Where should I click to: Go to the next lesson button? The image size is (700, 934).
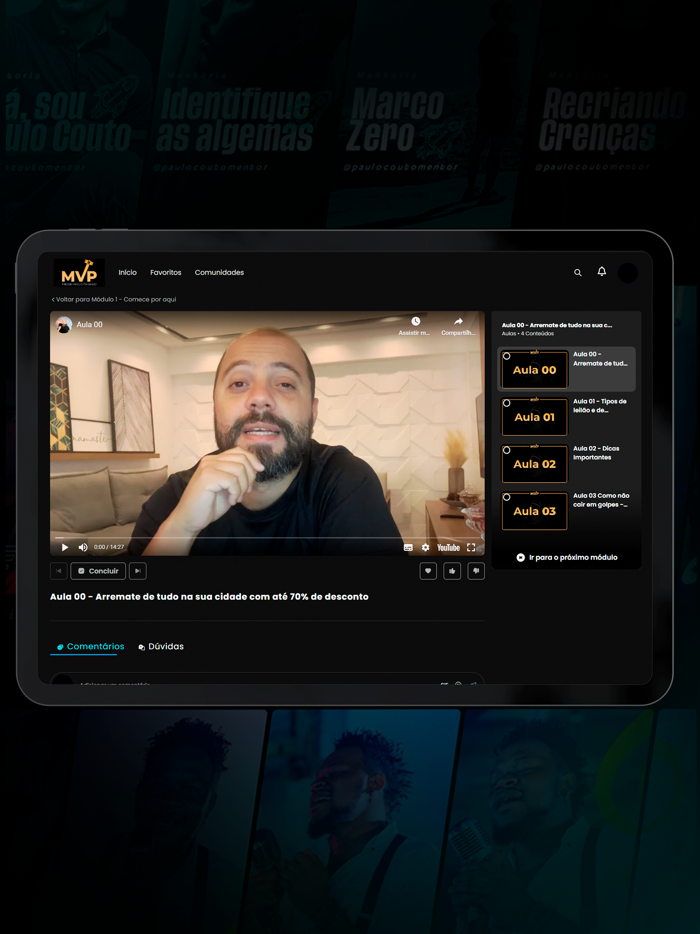click(x=138, y=571)
